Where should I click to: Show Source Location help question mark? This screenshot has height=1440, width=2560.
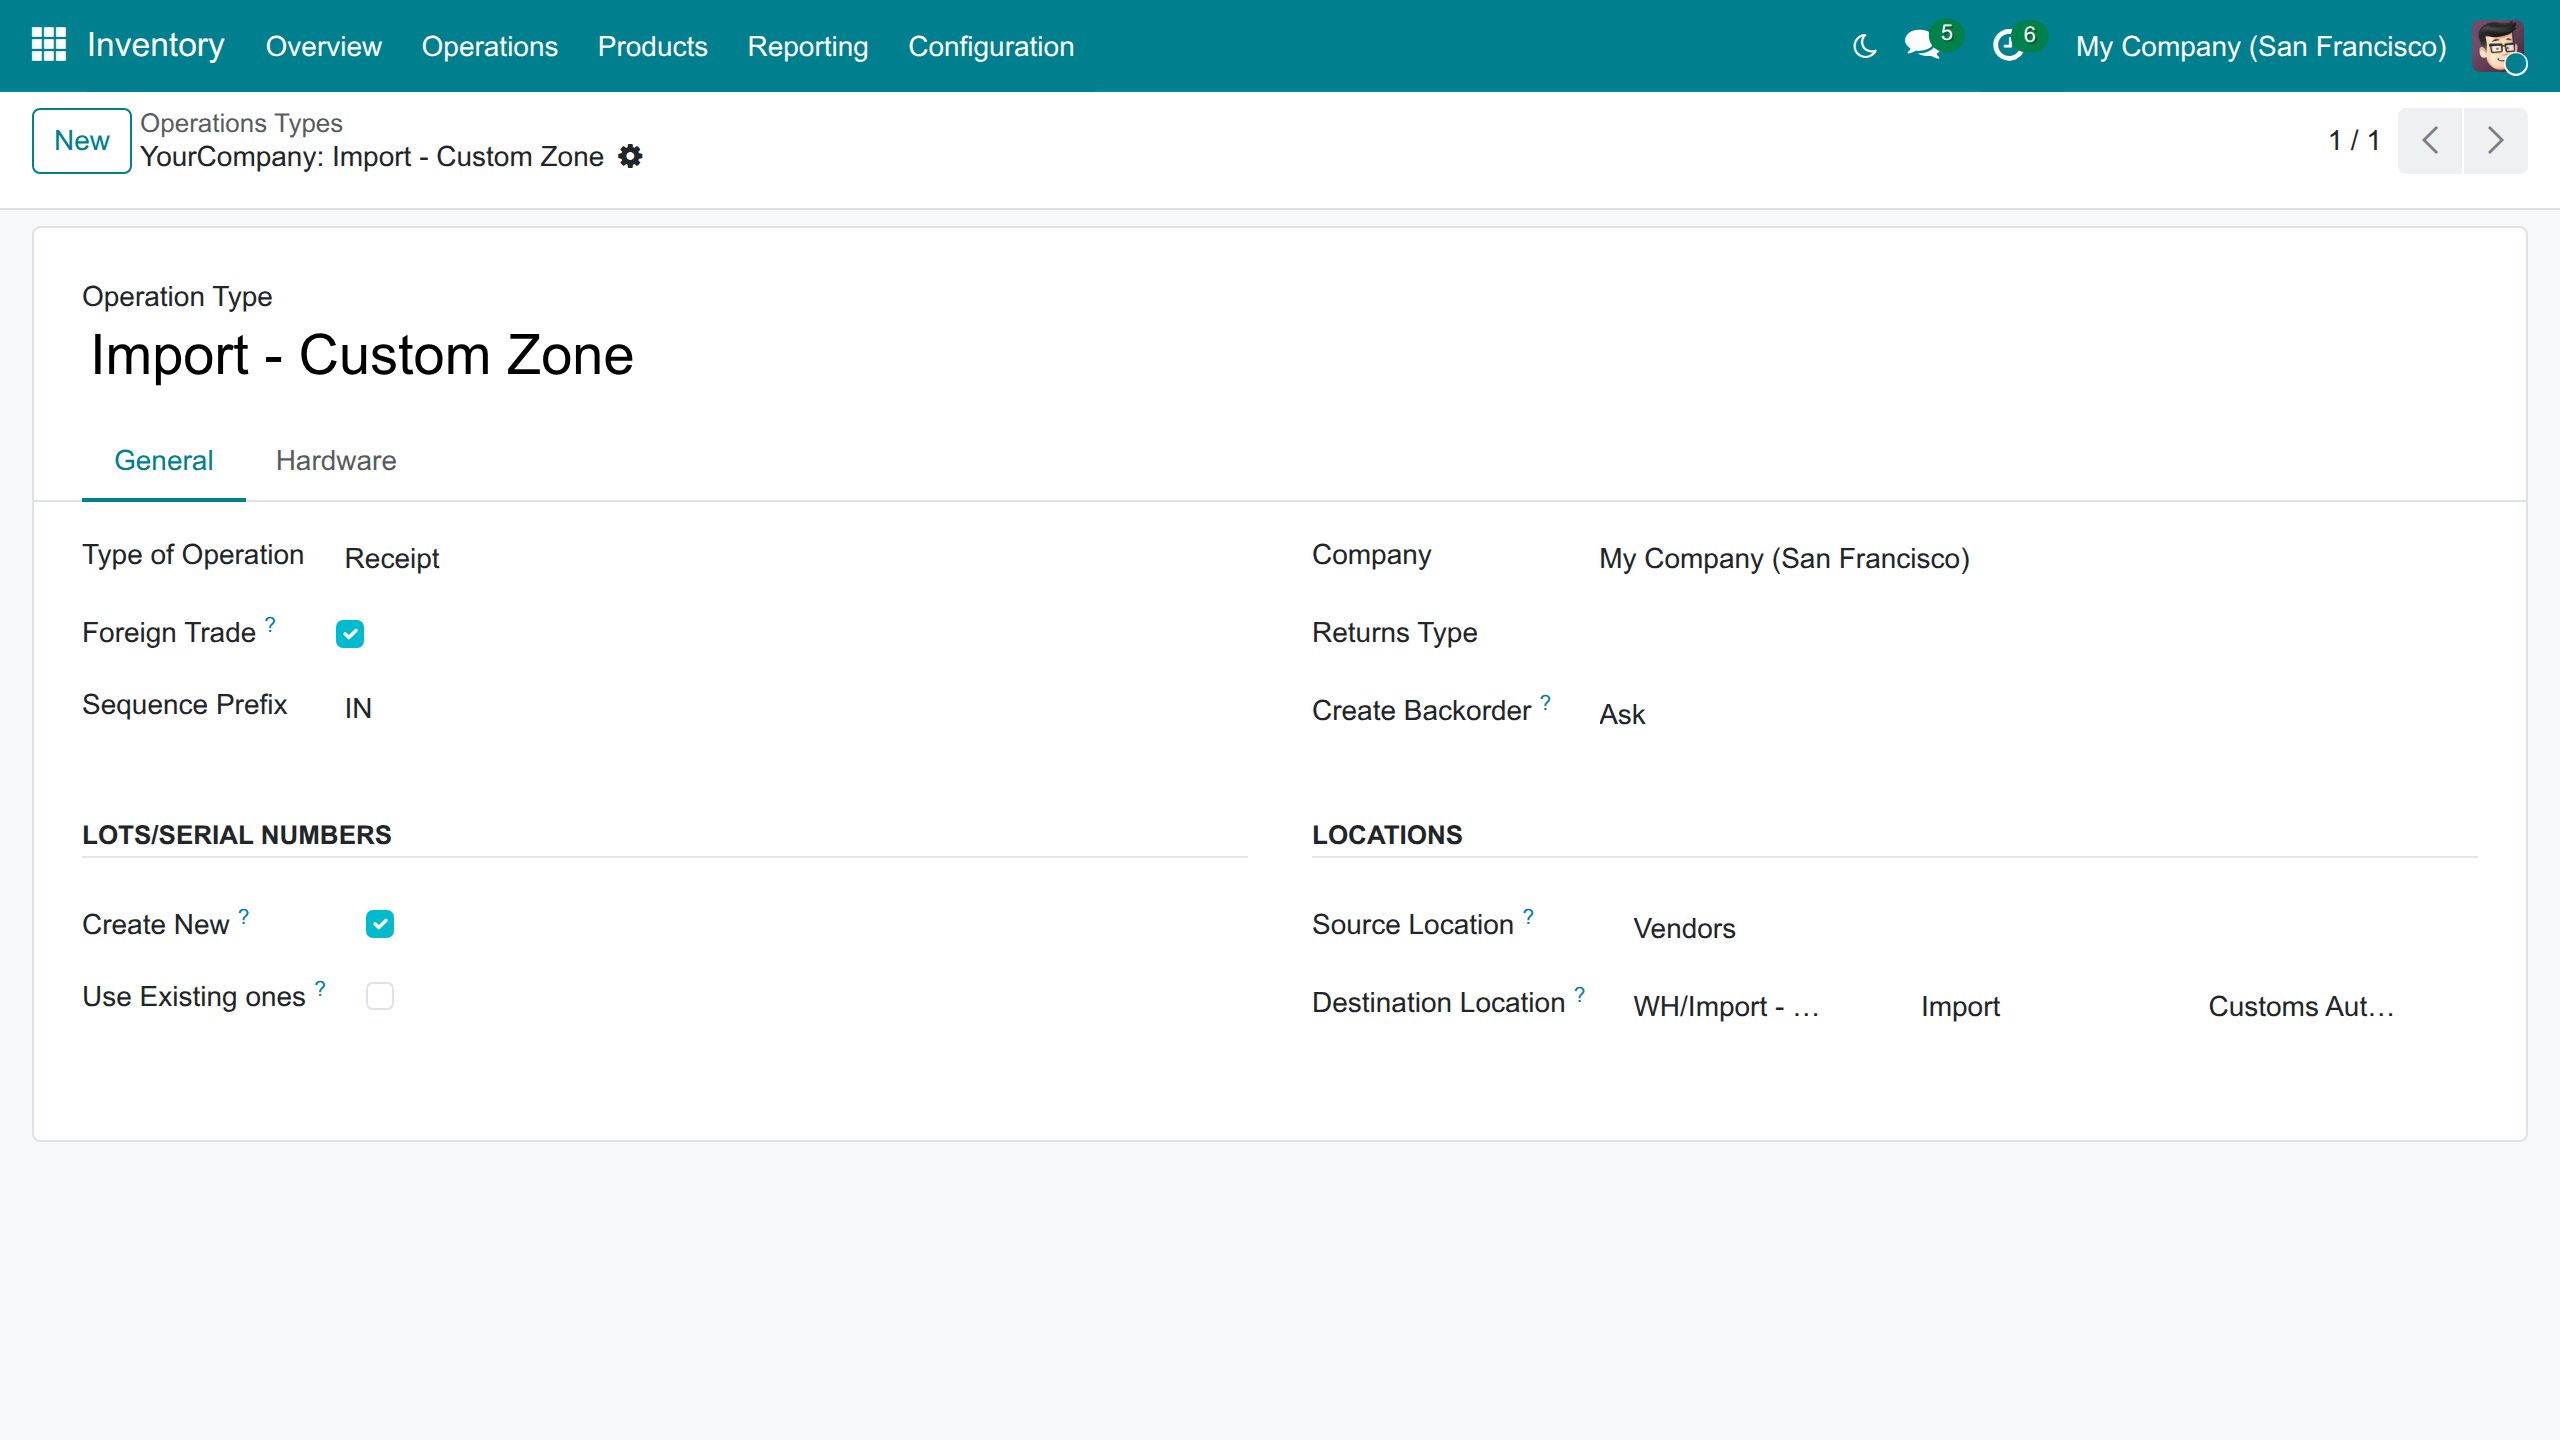[x=1528, y=915]
